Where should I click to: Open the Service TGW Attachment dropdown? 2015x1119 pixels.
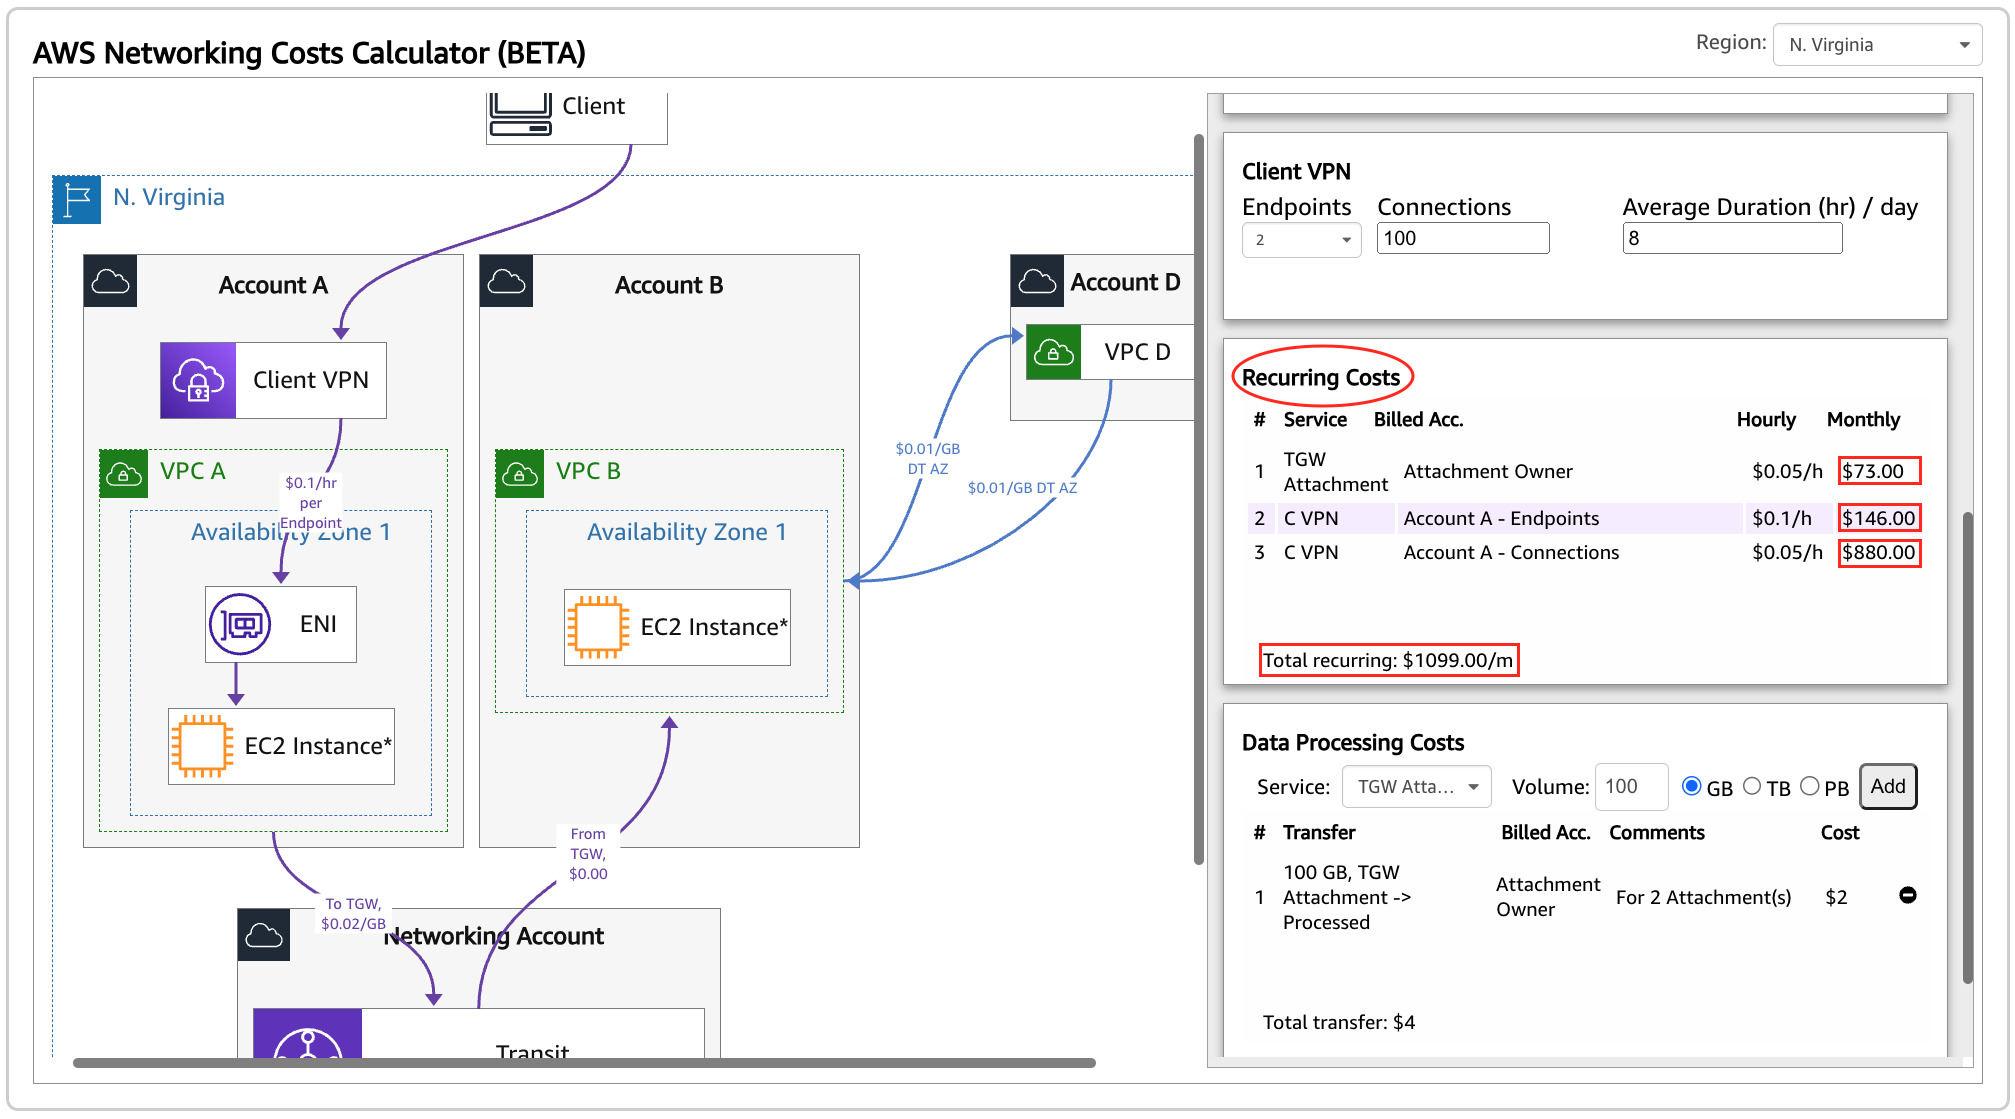tap(1416, 787)
